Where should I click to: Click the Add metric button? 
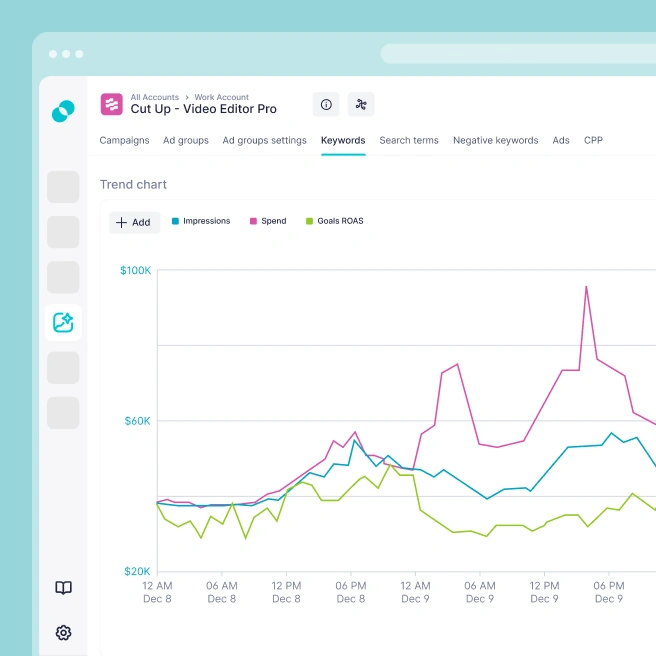[134, 223]
